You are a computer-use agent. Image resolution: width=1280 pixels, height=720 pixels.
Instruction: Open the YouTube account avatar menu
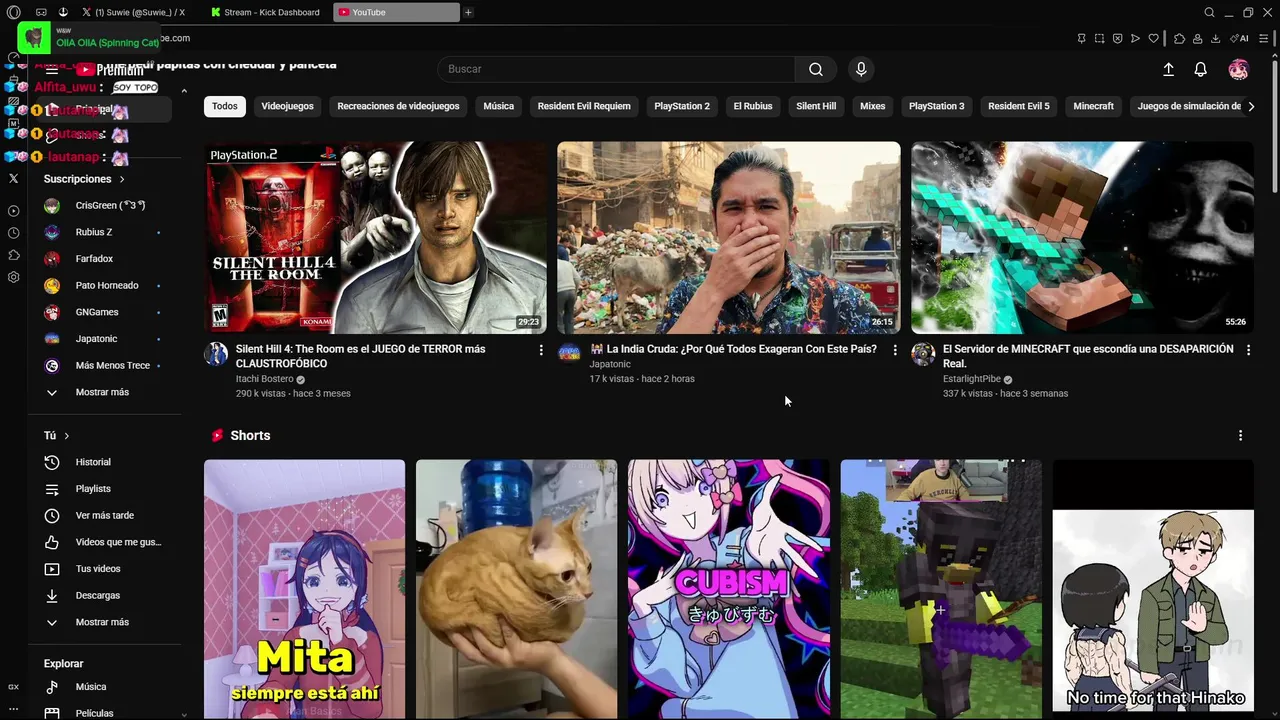click(1238, 69)
